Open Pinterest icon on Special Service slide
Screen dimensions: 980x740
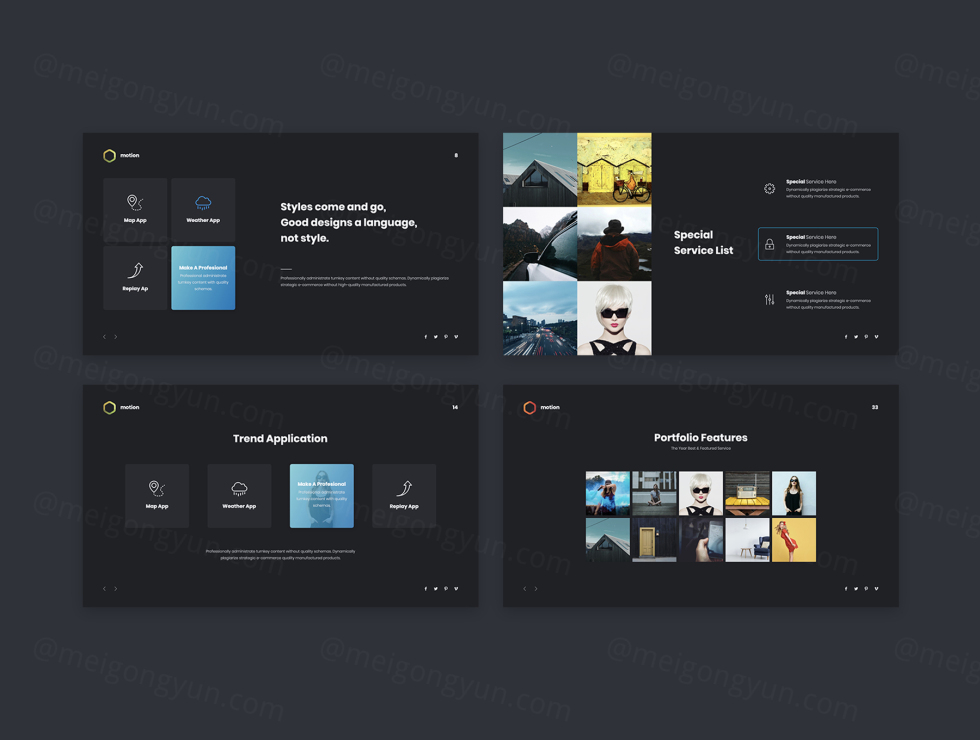tap(866, 337)
